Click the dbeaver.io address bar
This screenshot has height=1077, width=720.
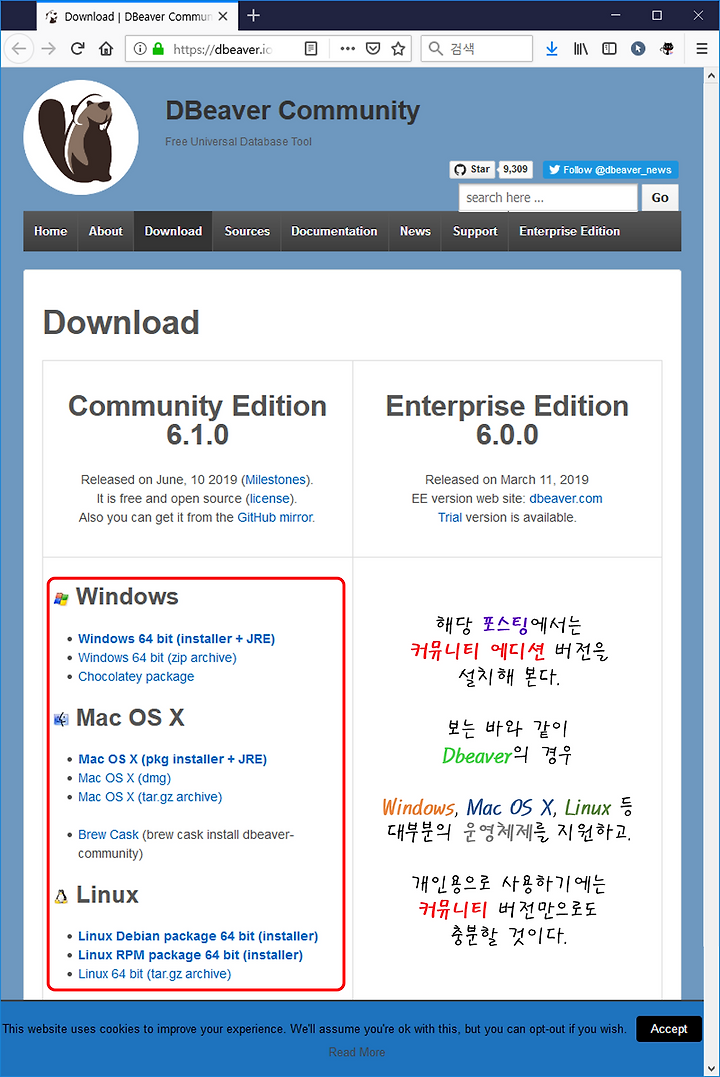tap(223, 49)
